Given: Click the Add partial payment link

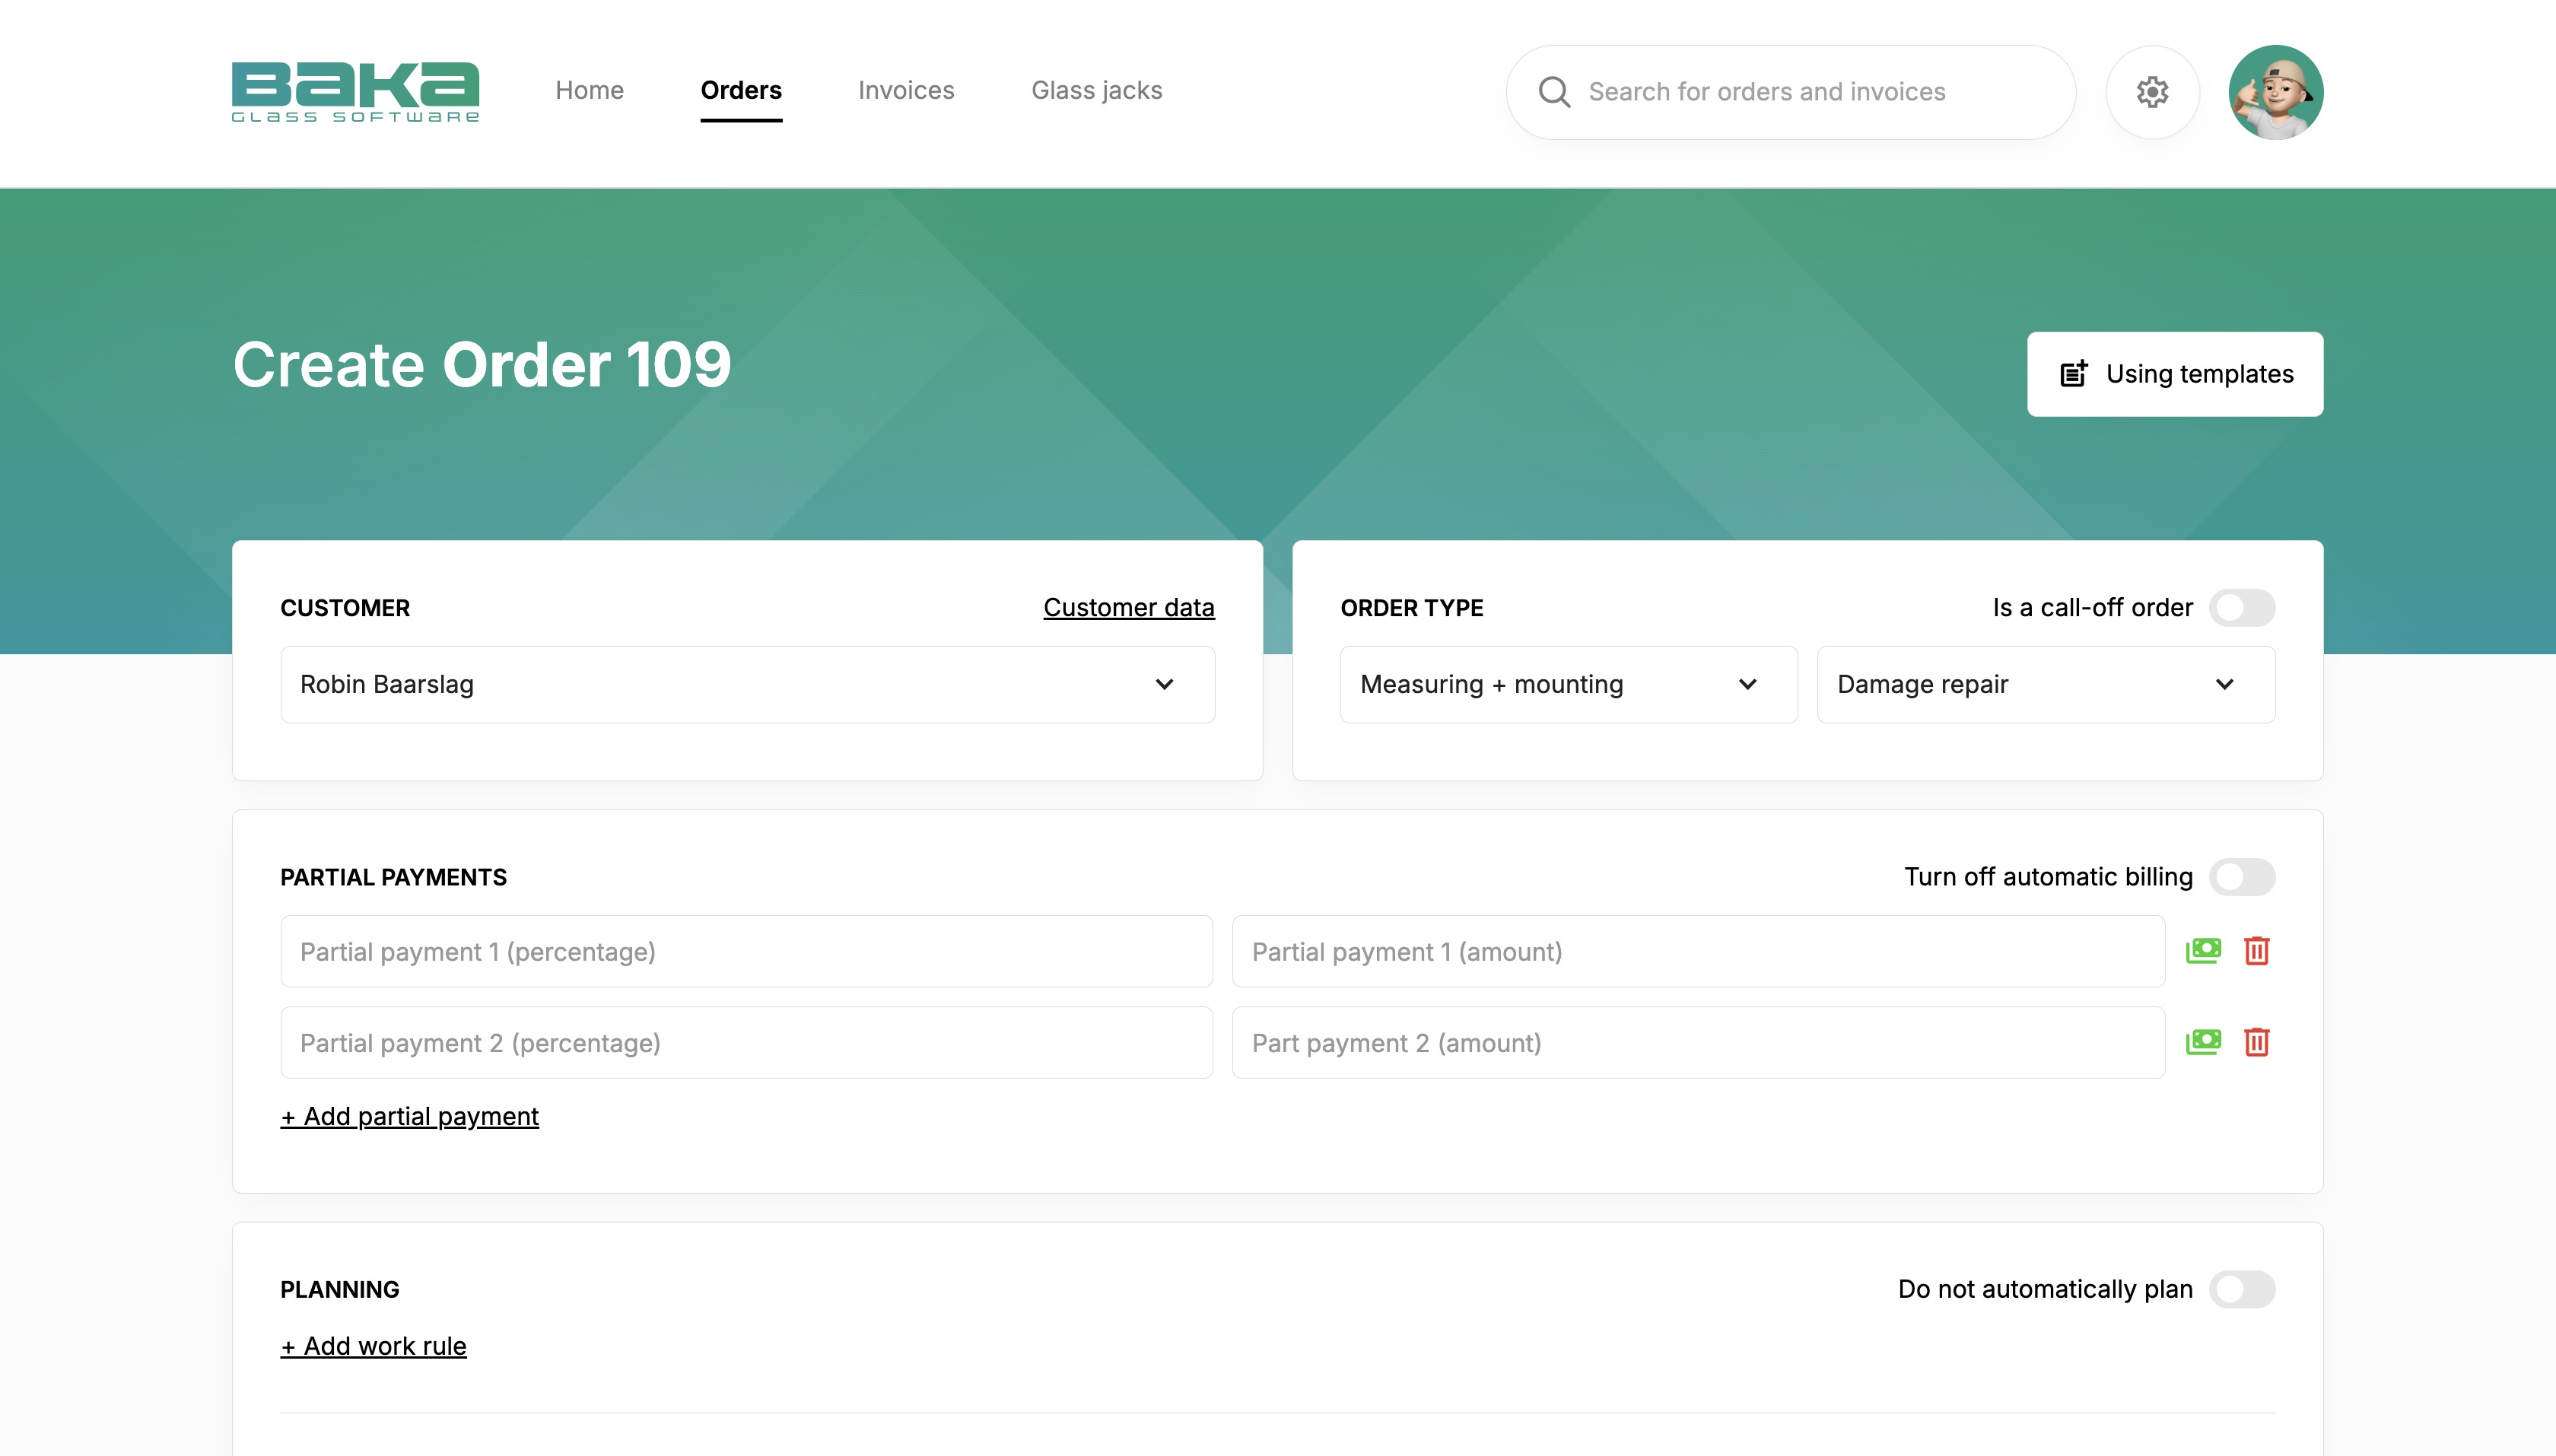Looking at the screenshot, I should [410, 1116].
